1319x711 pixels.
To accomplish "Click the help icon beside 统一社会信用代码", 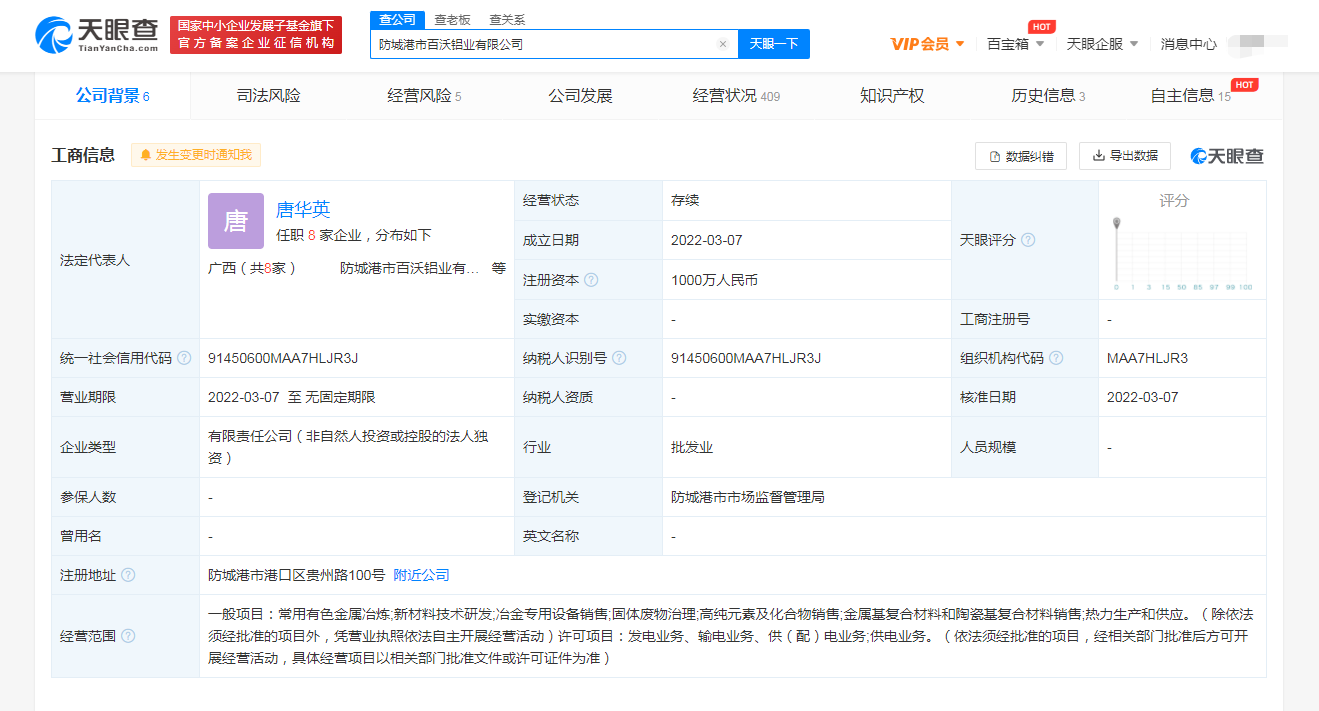I will pos(182,357).
